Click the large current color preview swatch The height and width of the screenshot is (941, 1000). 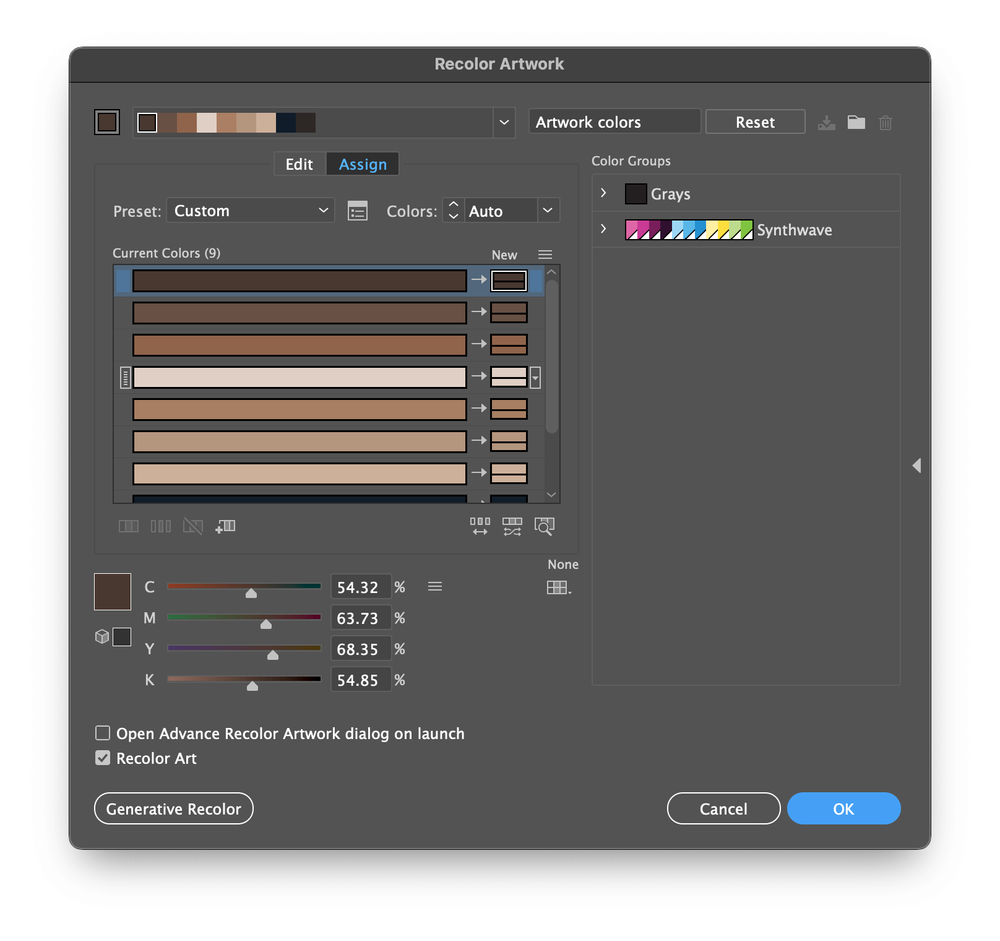click(x=113, y=591)
